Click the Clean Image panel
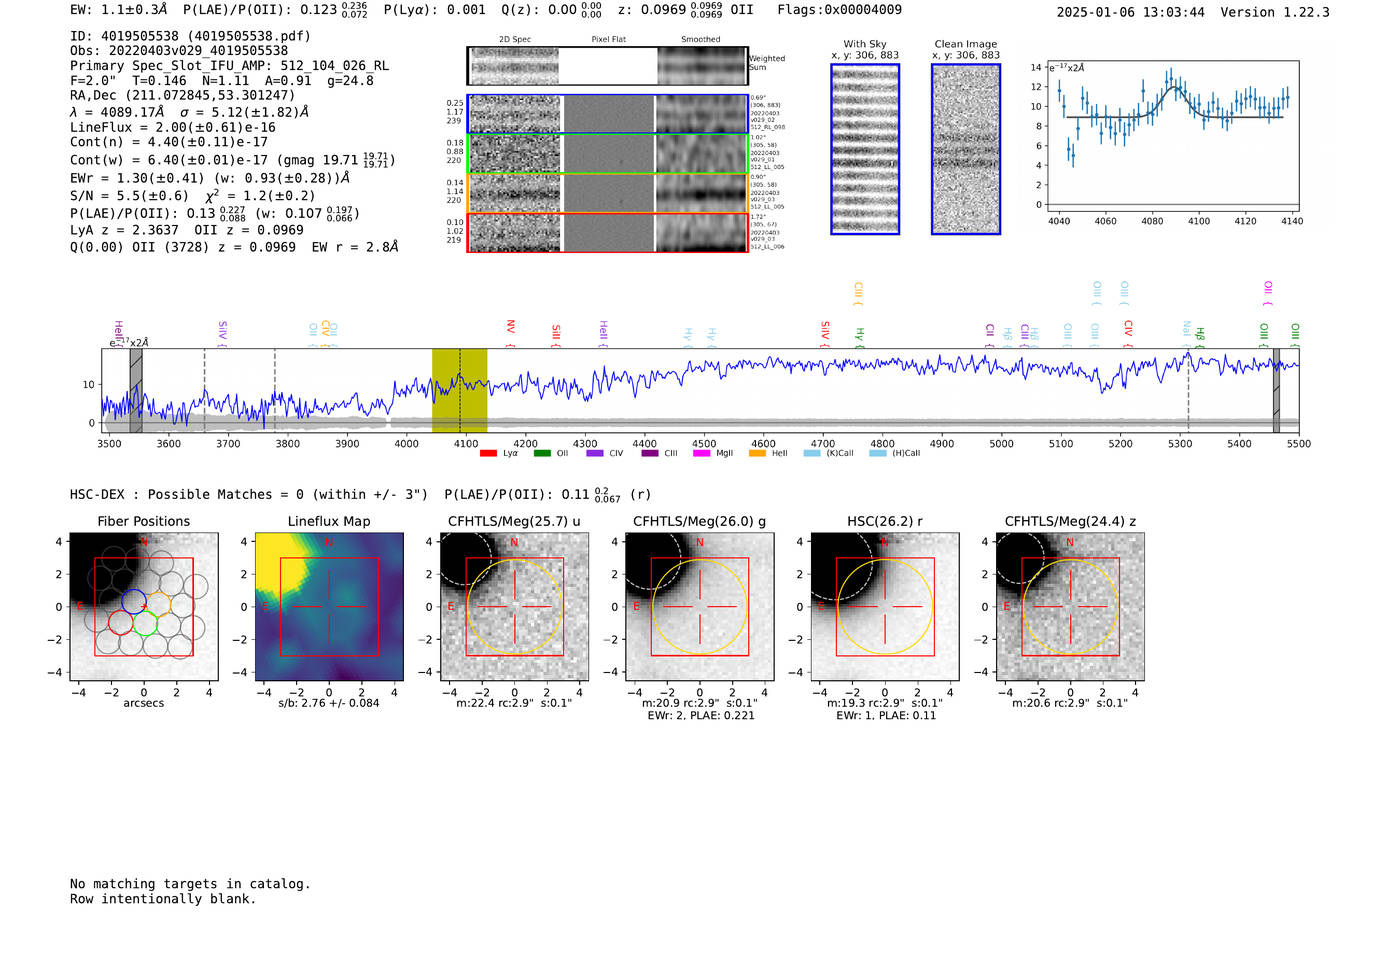 point(966,149)
